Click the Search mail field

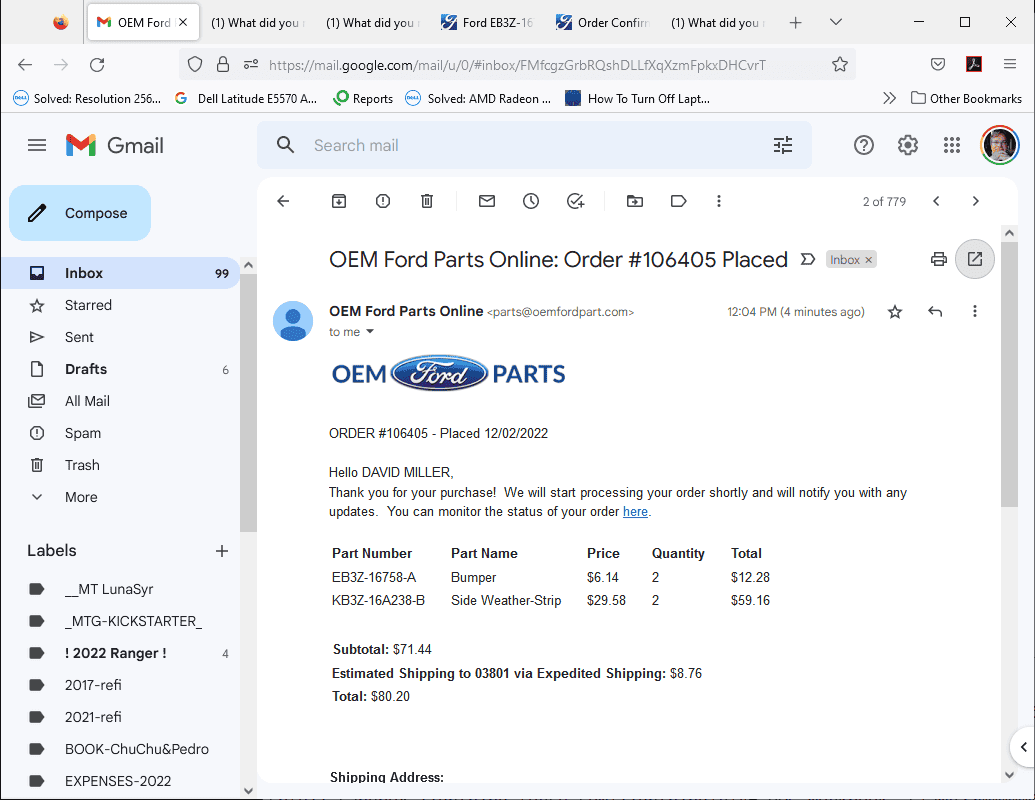[533, 145]
